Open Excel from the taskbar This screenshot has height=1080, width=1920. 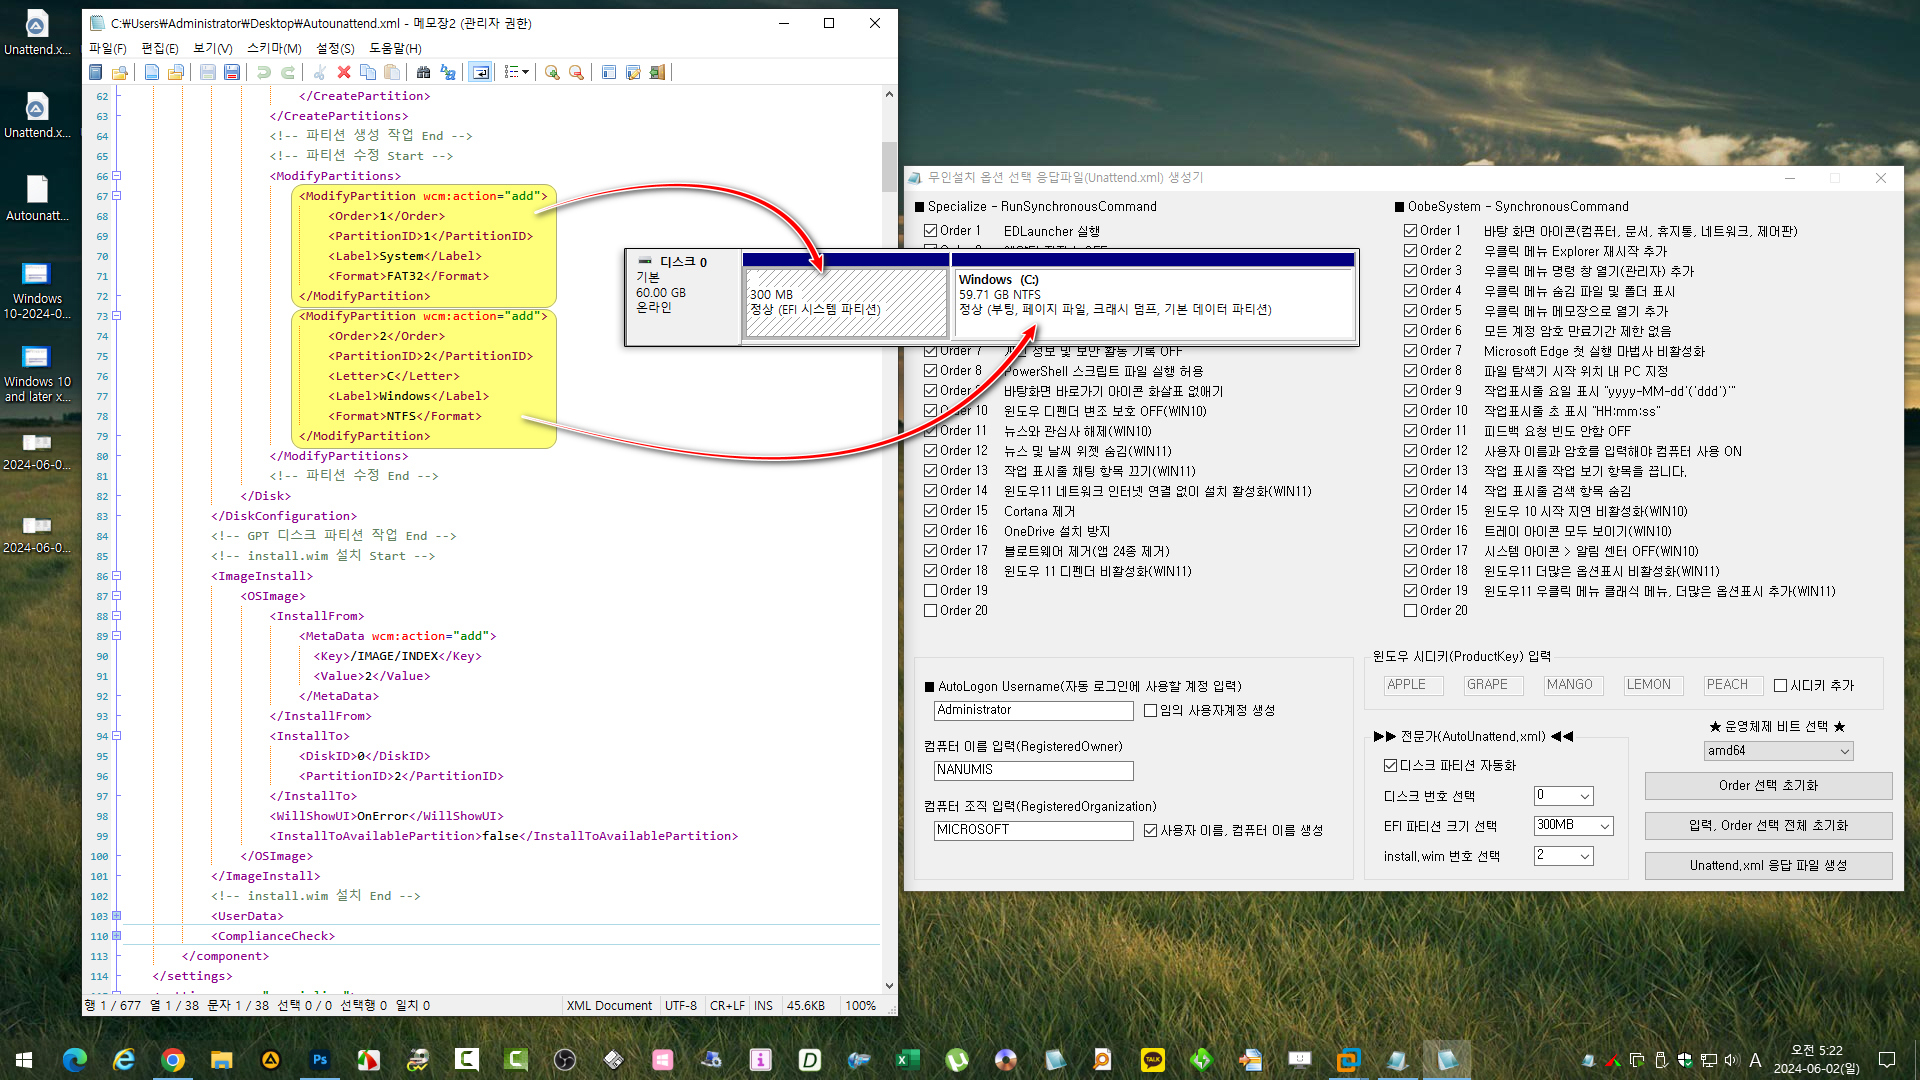(x=907, y=1059)
